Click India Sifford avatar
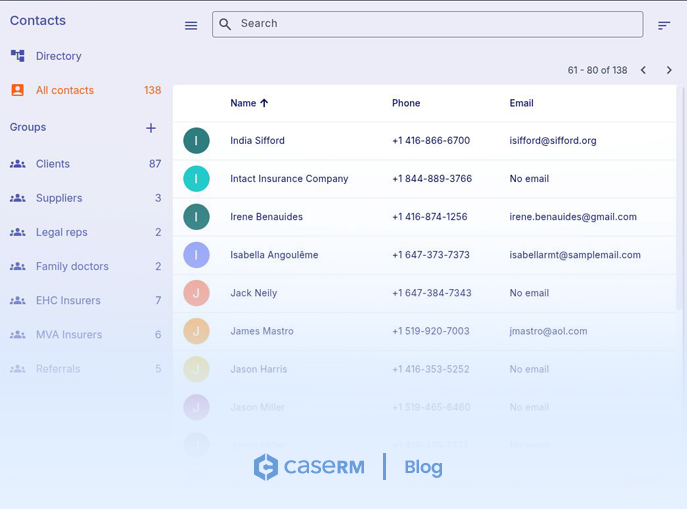The image size is (687, 509). [196, 141]
